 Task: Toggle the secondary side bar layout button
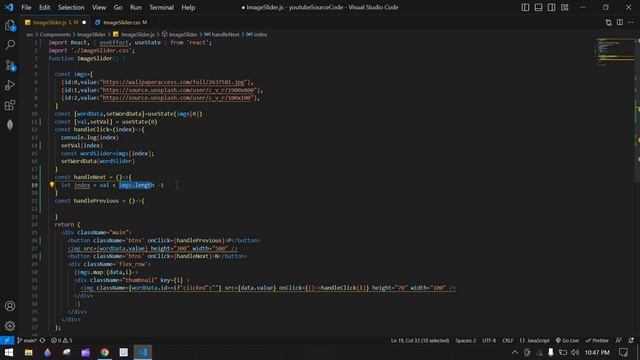(551, 7)
